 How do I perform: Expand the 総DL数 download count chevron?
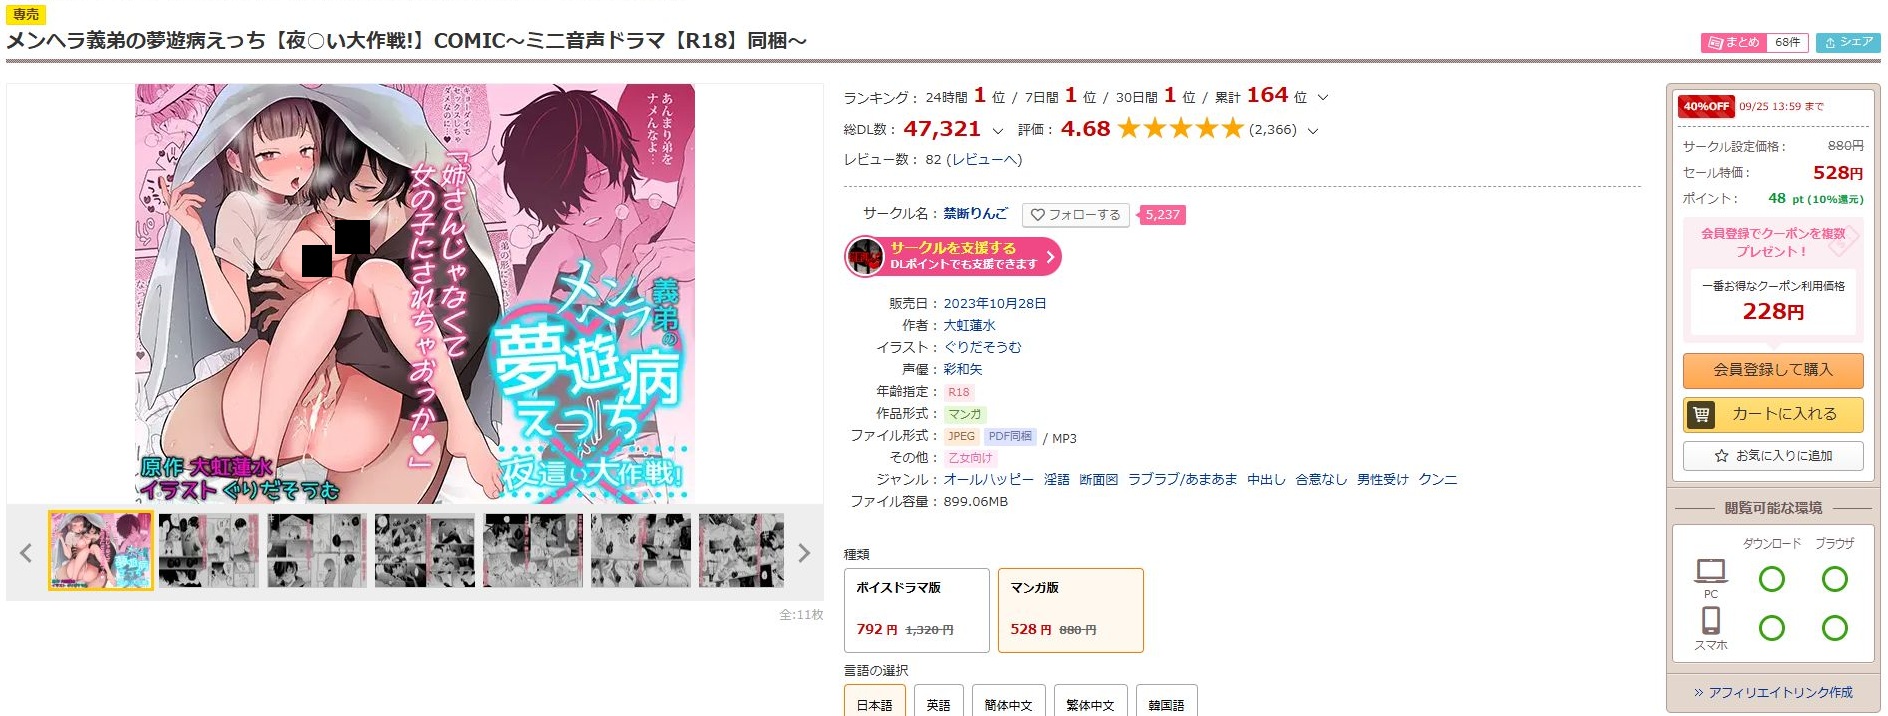point(997,131)
